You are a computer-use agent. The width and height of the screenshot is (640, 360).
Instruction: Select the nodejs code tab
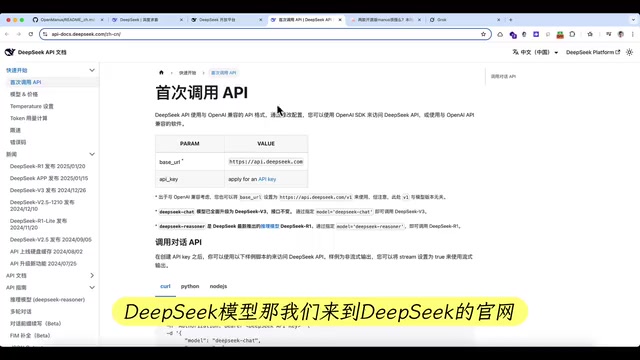pyautogui.click(x=218, y=286)
